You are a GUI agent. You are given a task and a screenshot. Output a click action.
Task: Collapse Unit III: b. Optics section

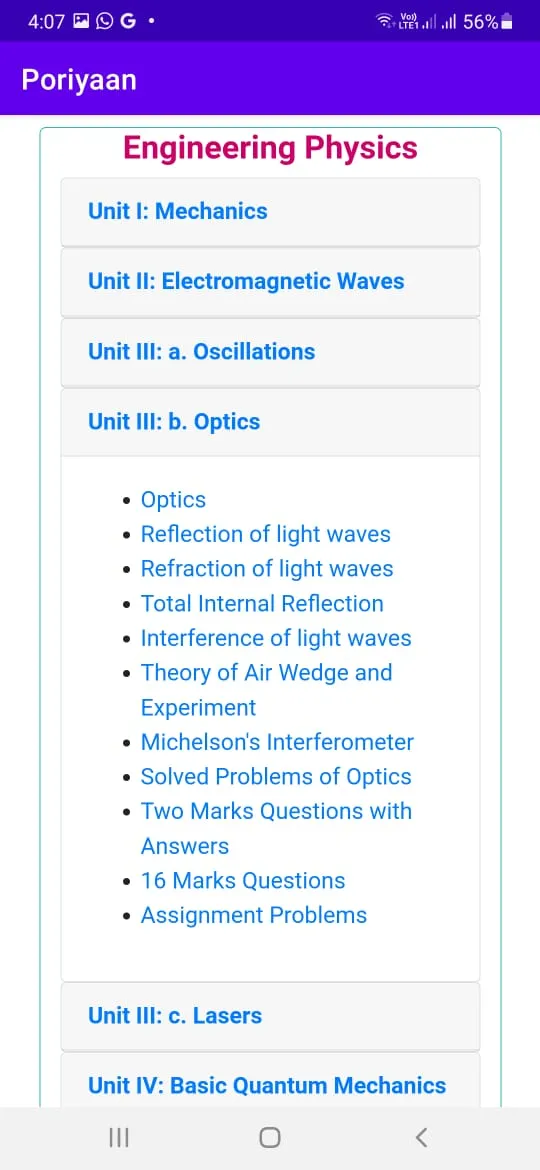point(270,422)
